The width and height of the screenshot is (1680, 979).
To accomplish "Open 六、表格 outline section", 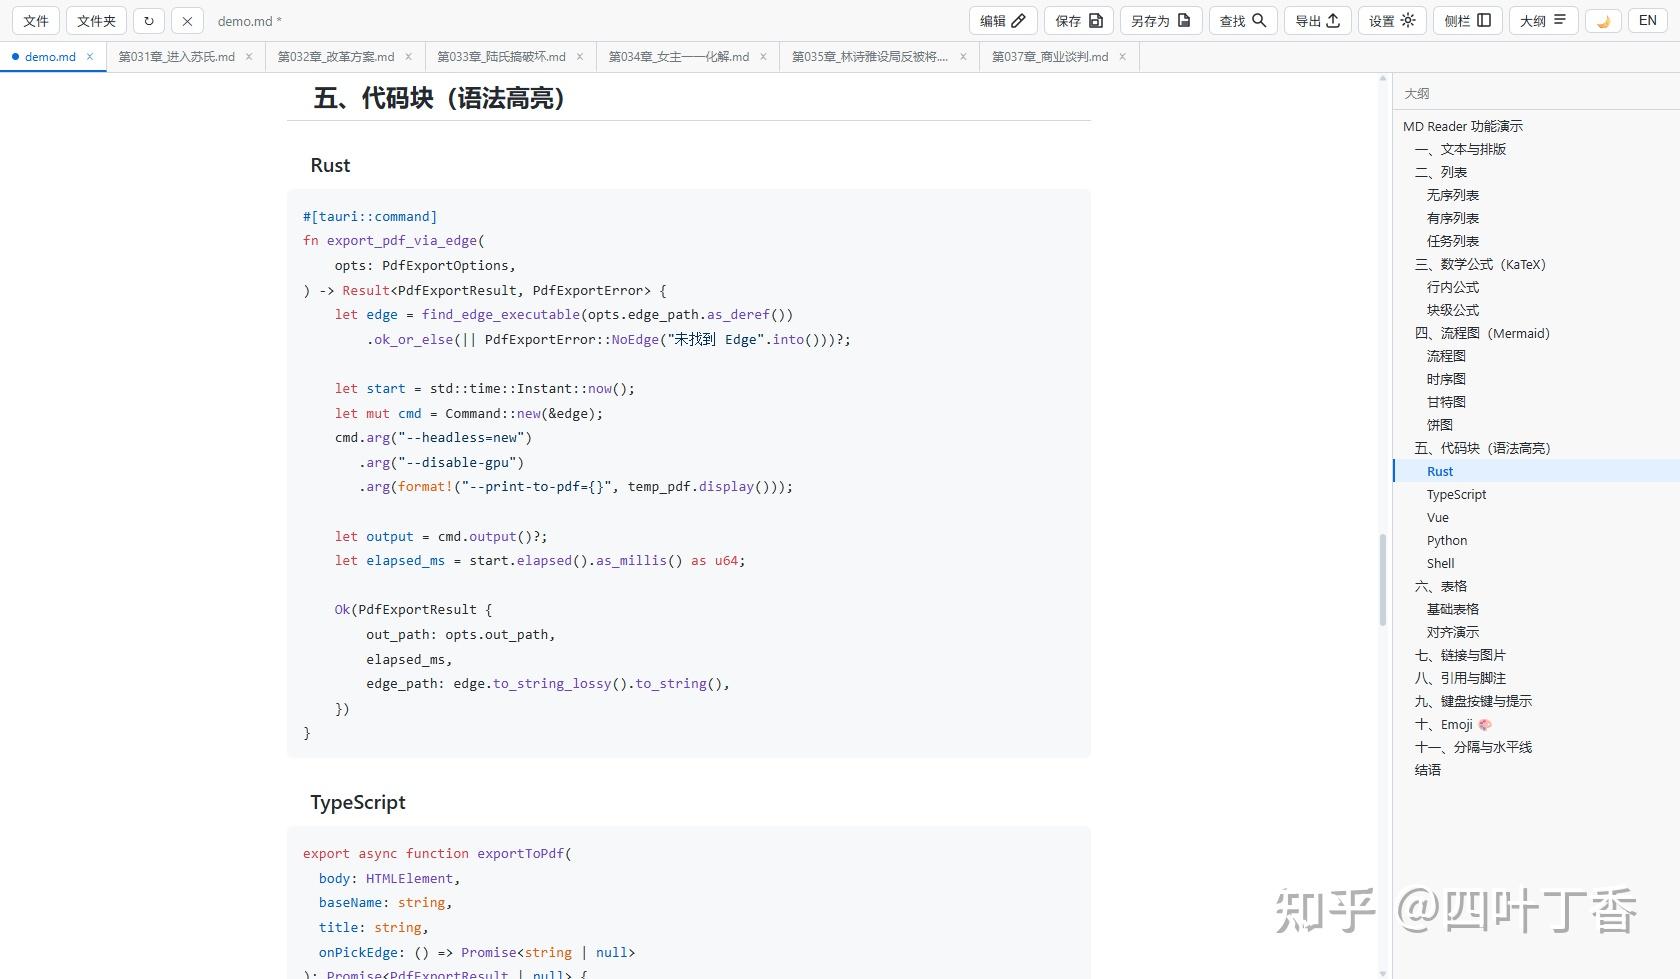I will tap(1441, 586).
